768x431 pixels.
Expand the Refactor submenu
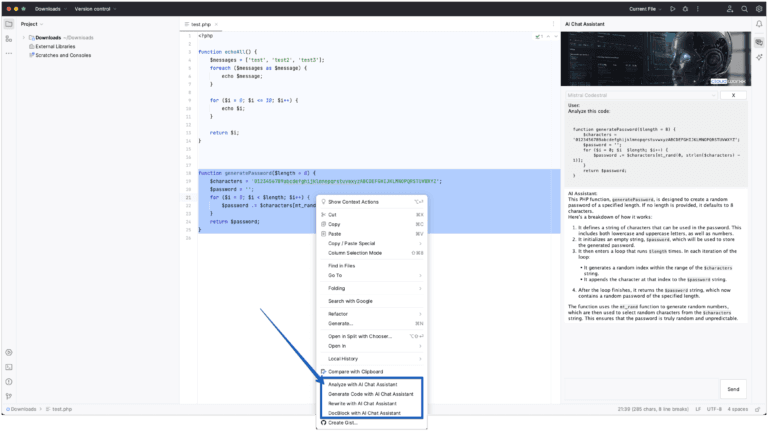pyautogui.click(x=372, y=314)
